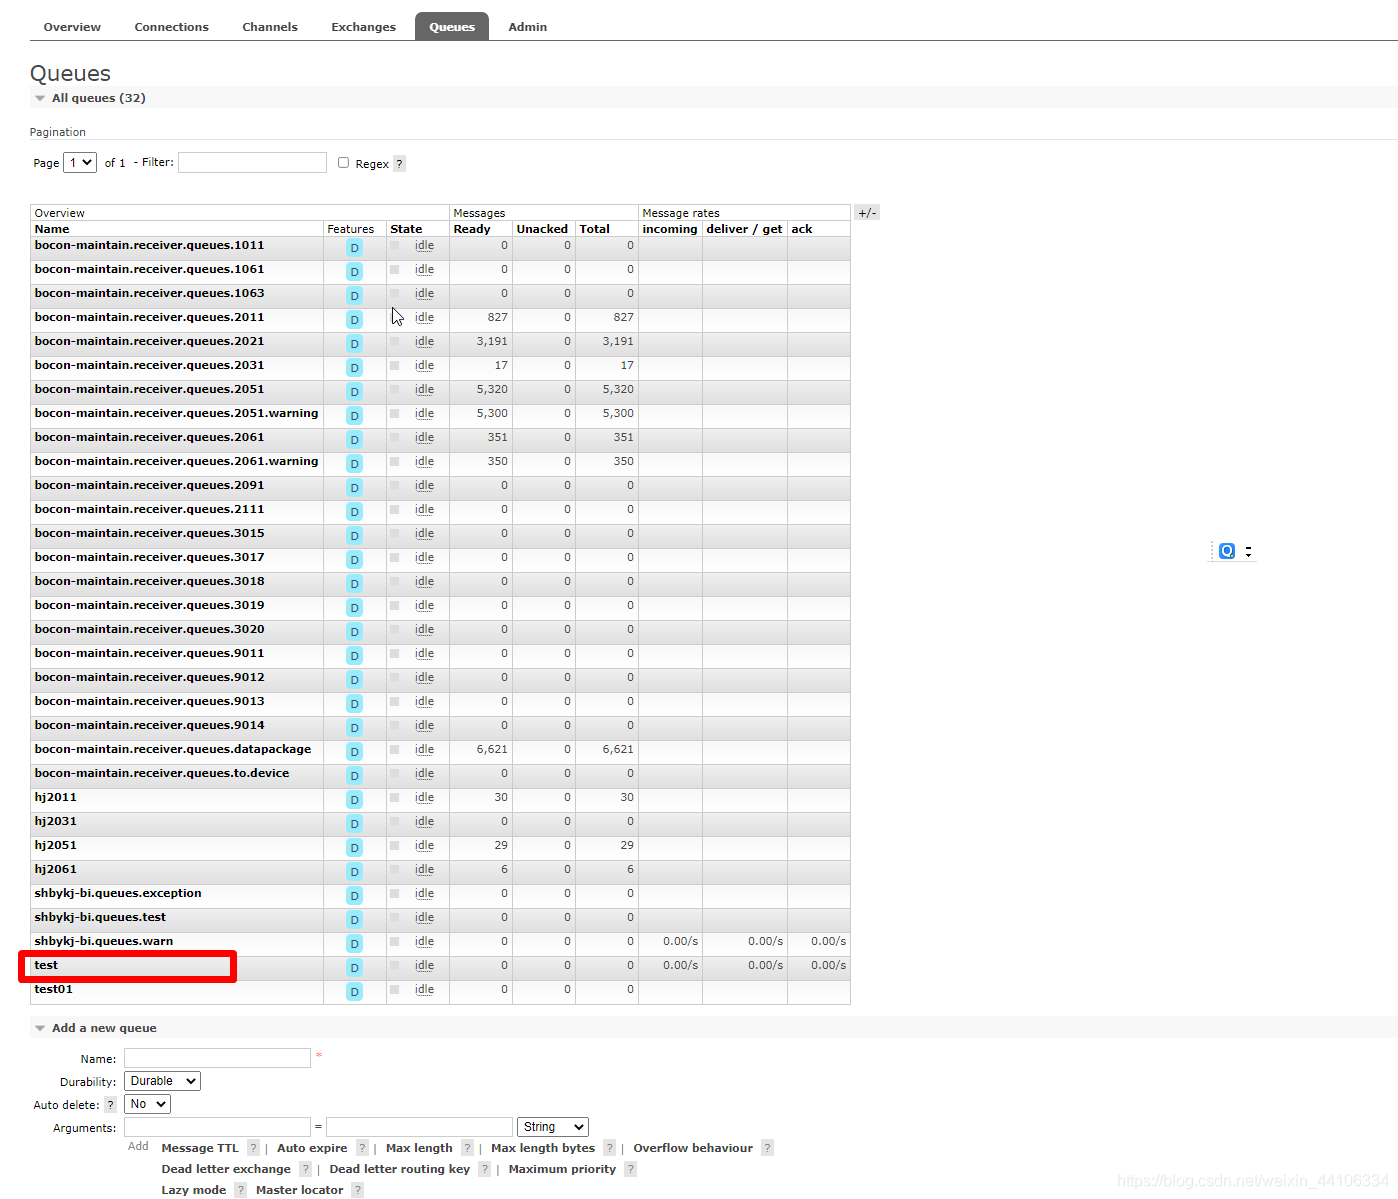The height and width of the screenshot is (1199, 1398).
Task: Click the idle state of queues.3015 row
Action: tap(424, 533)
